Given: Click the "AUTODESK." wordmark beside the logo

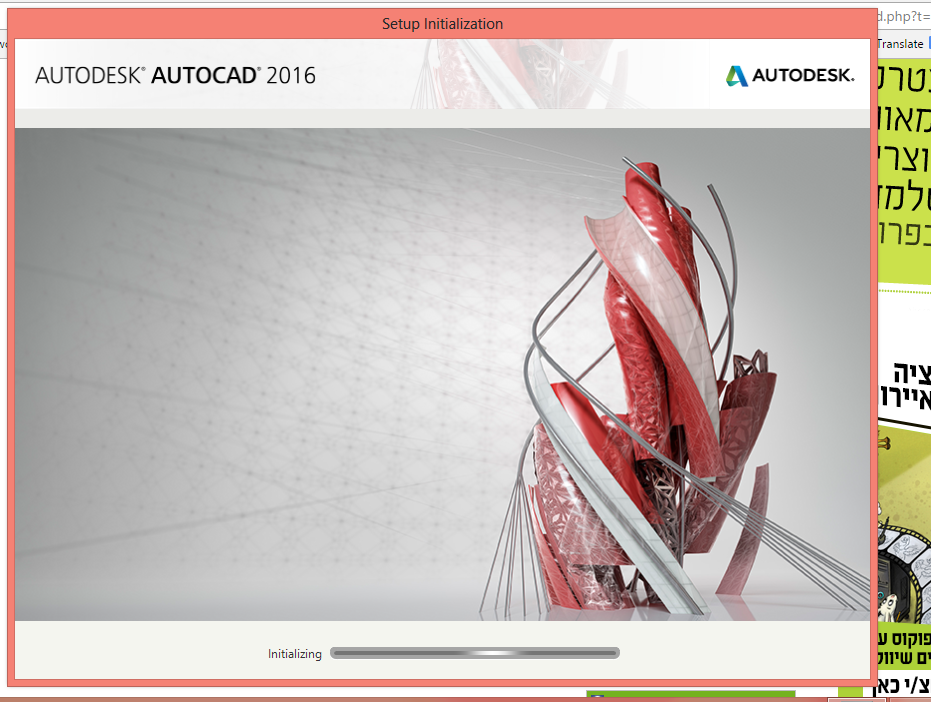Looking at the screenshot, I should [803, 75].
